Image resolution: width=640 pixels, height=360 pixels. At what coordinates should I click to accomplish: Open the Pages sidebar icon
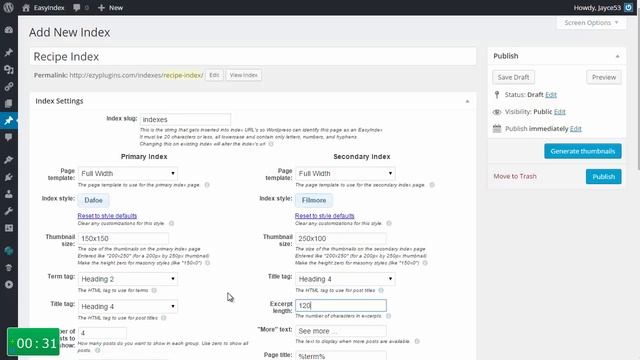click(9, 104)
